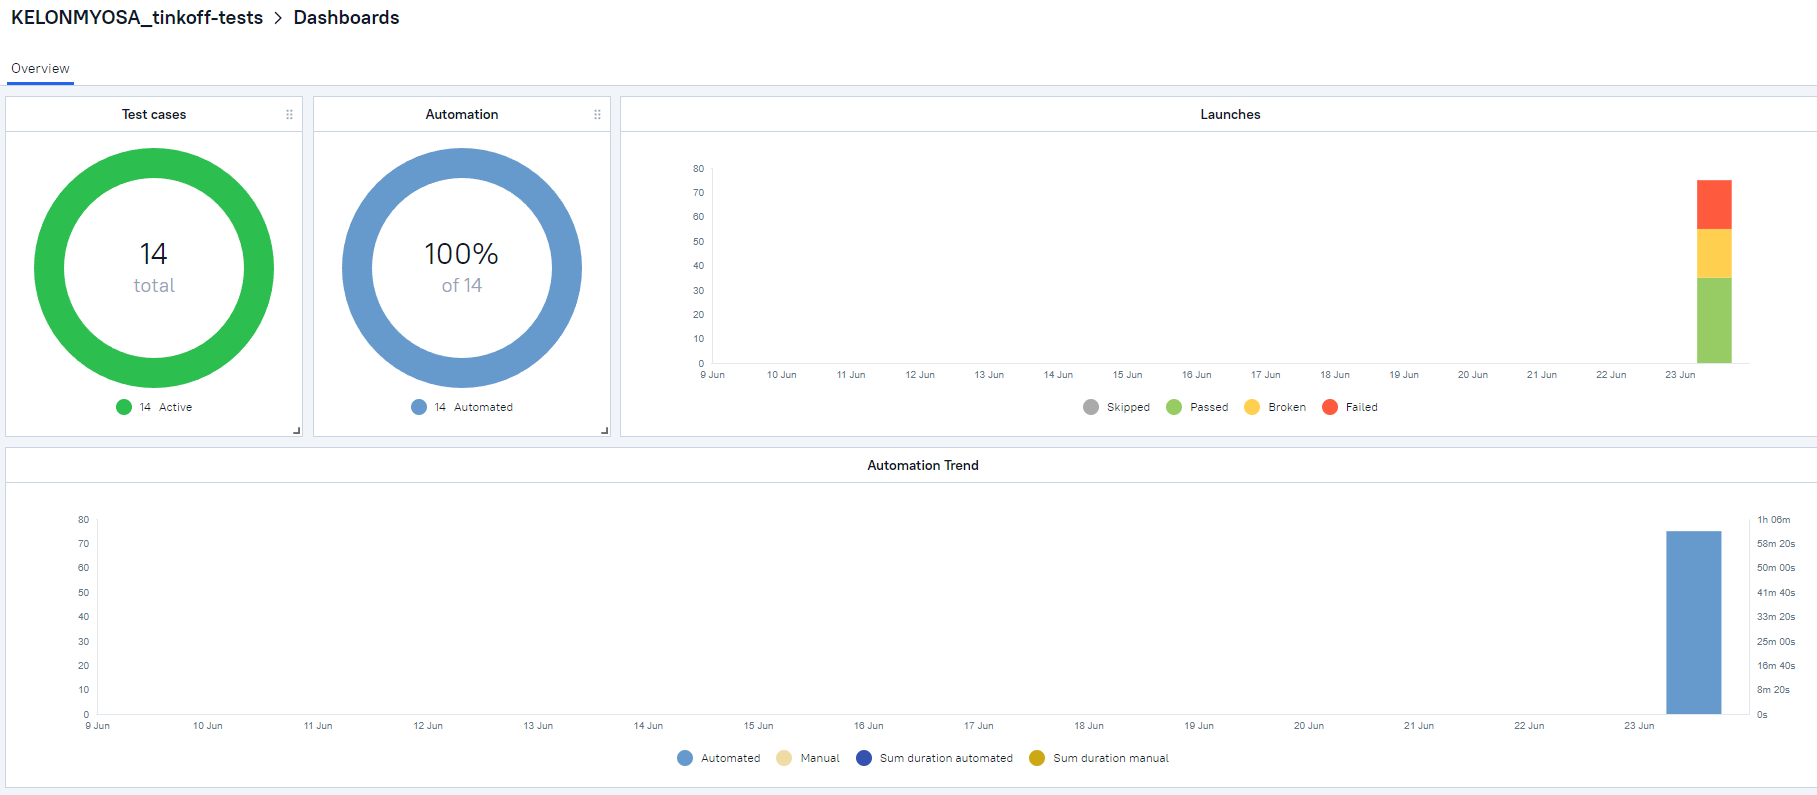Click the Test cases widget resize corner

pyautogui.click(x=297, y=431)
